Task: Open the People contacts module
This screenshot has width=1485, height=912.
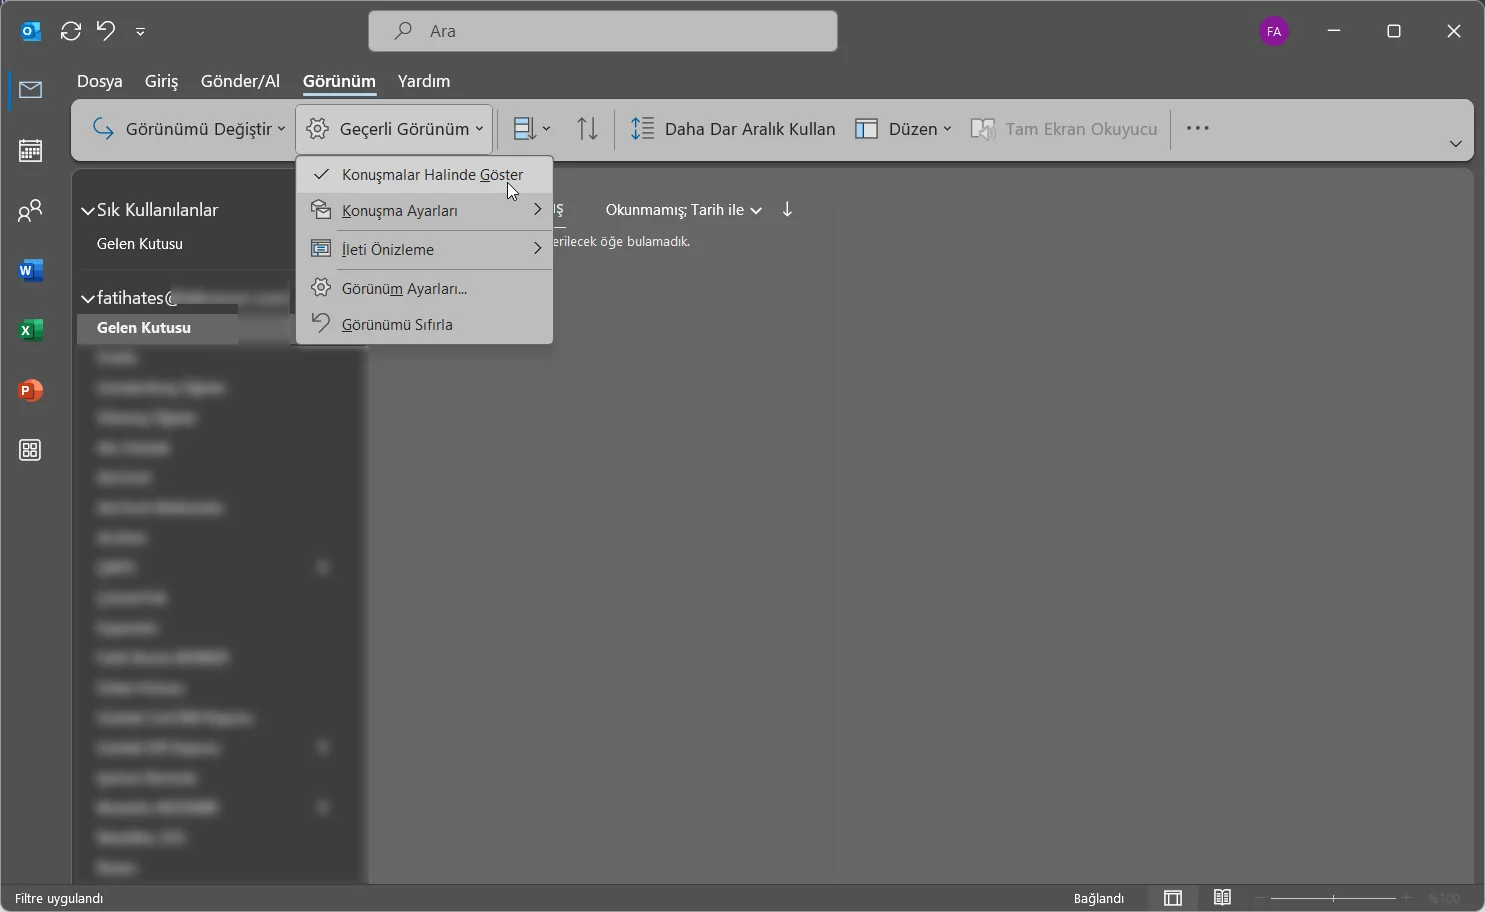Action: pyautogui.click(x=31, y=211)
